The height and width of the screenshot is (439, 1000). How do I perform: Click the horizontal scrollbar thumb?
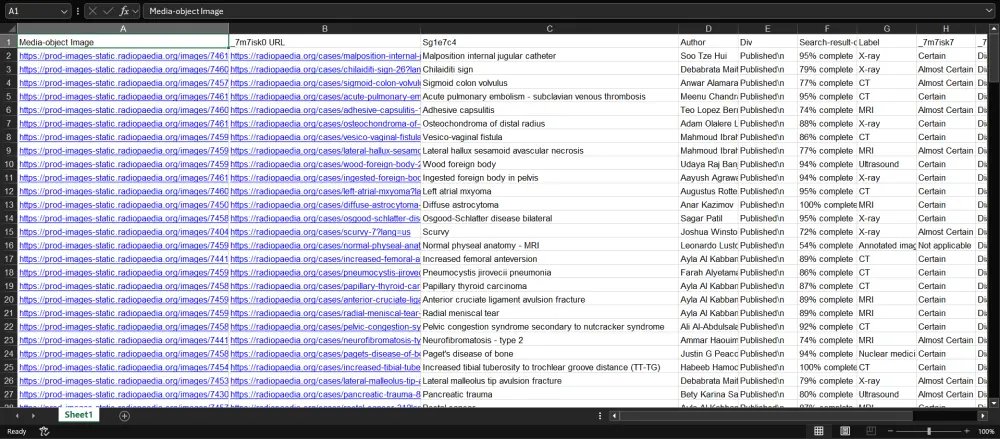point(765,416)
